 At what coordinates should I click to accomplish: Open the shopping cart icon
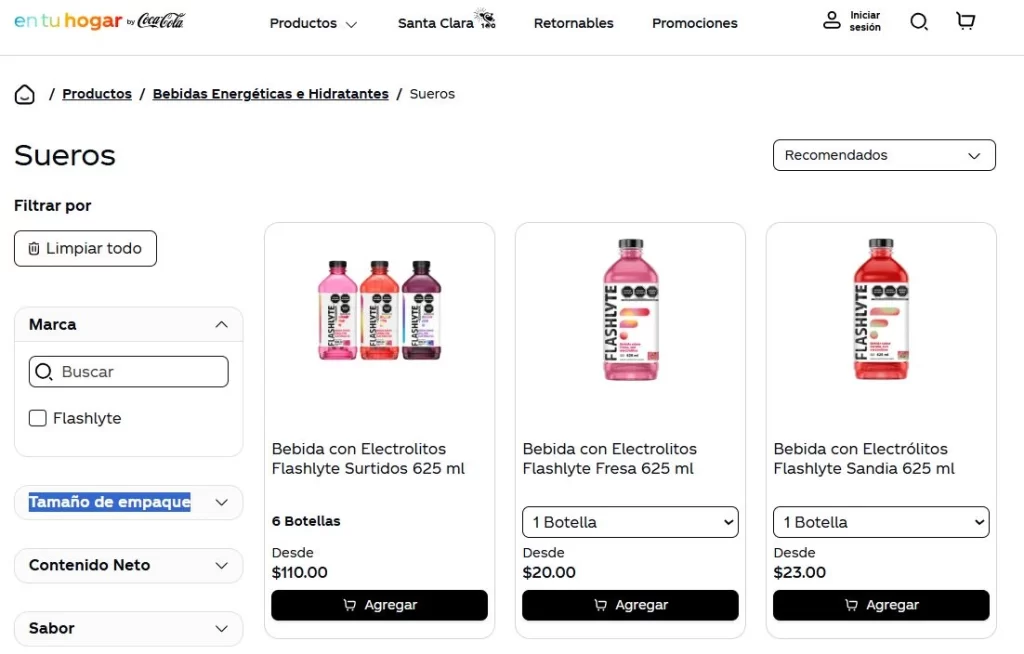965,21
